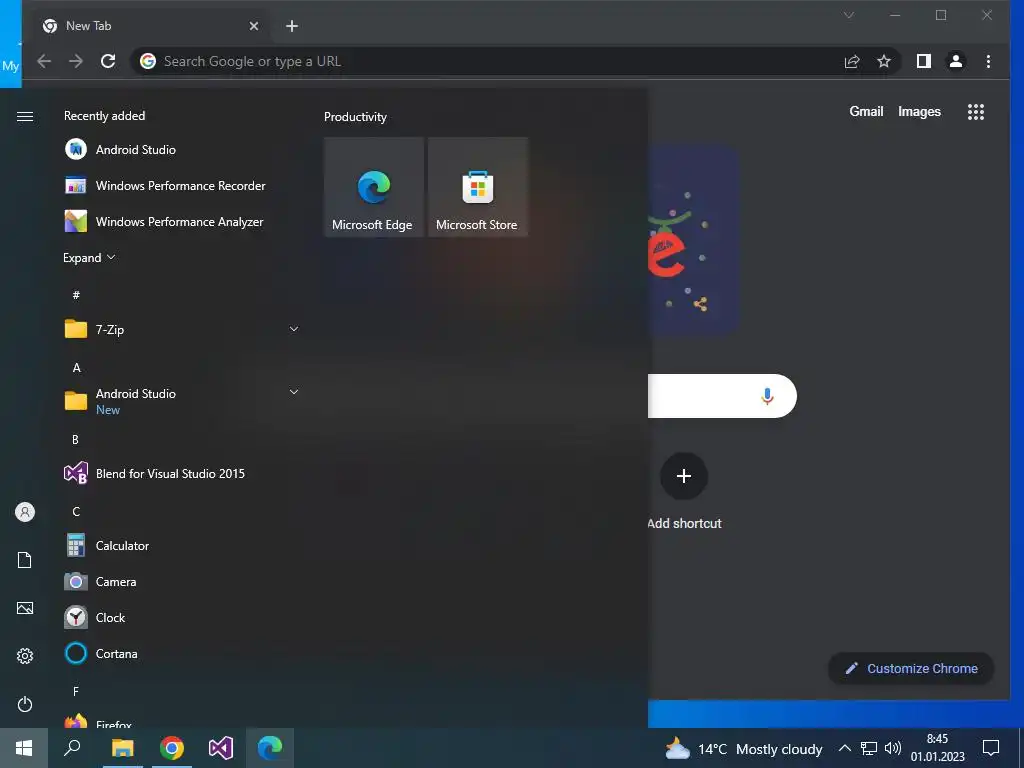This screenshot has height=768, width=1024.
Task: Open Chrome profile avatar
Action: (955, 61)
